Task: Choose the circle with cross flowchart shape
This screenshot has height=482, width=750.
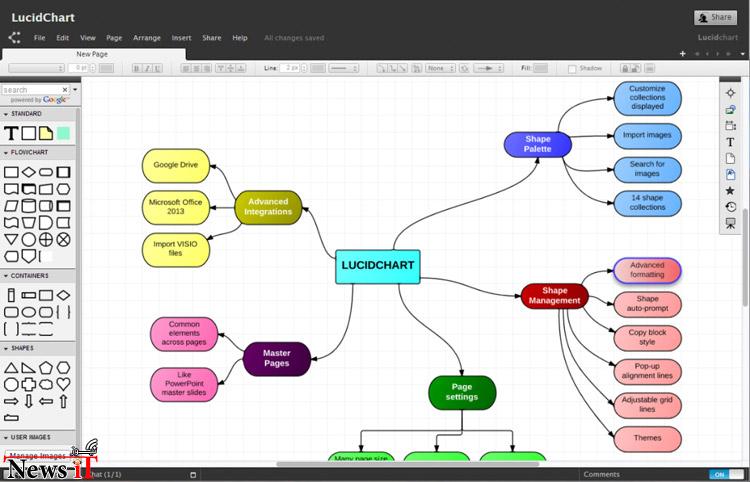Action: (46, 239)
